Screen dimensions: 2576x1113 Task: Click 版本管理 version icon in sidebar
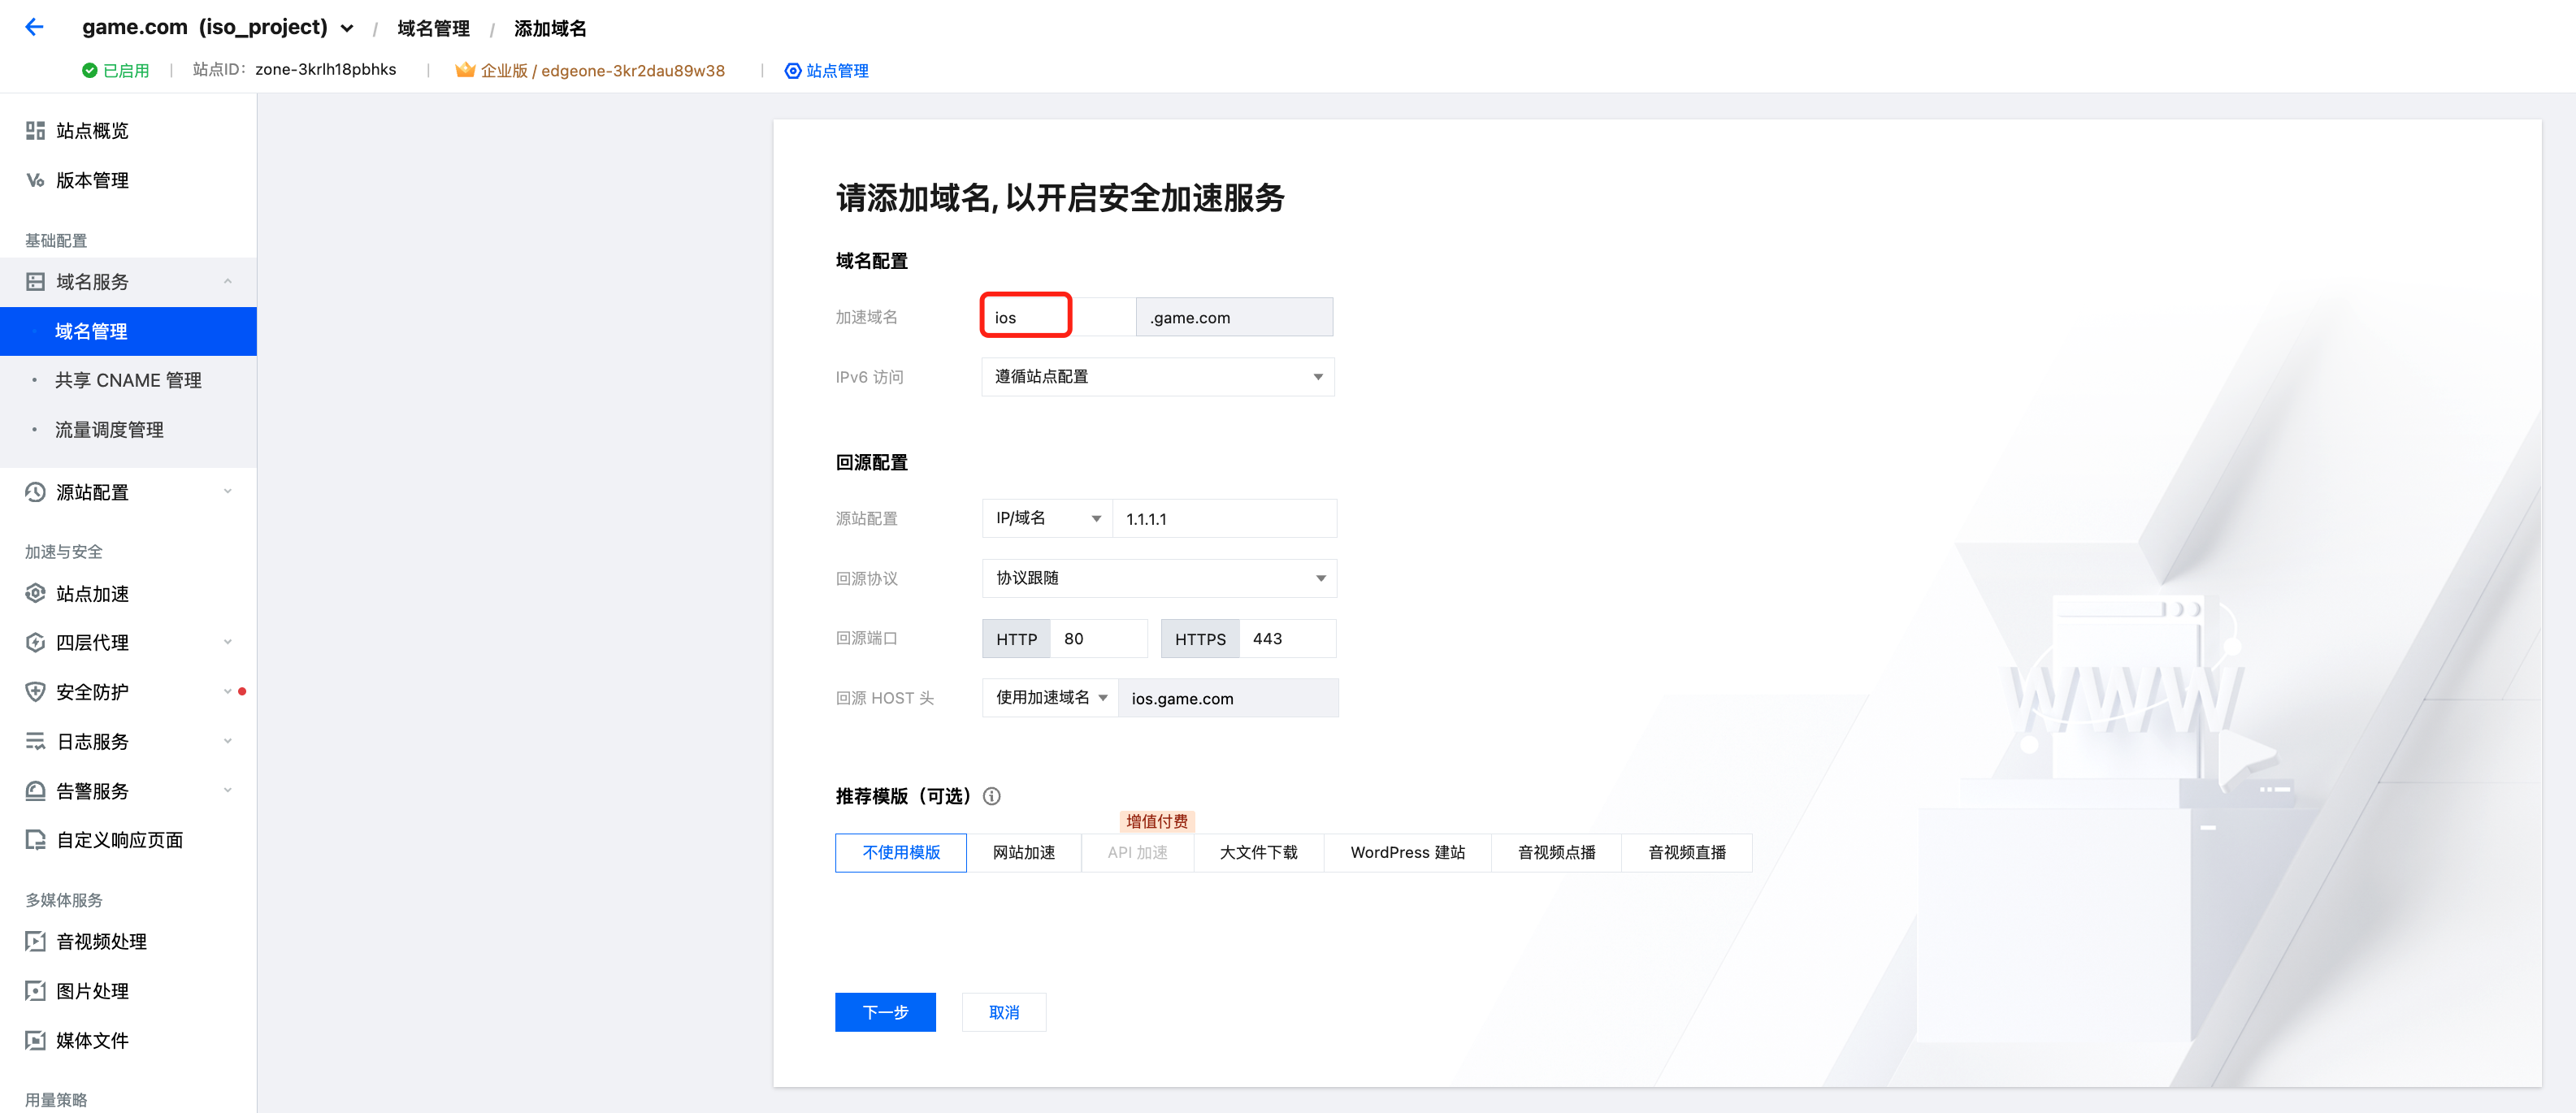[35, 181]
